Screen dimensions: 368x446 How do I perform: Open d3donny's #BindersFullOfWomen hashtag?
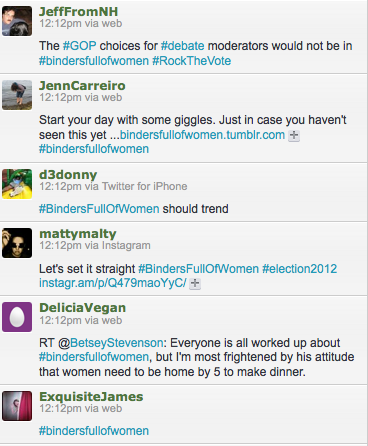tap(99, 209)
